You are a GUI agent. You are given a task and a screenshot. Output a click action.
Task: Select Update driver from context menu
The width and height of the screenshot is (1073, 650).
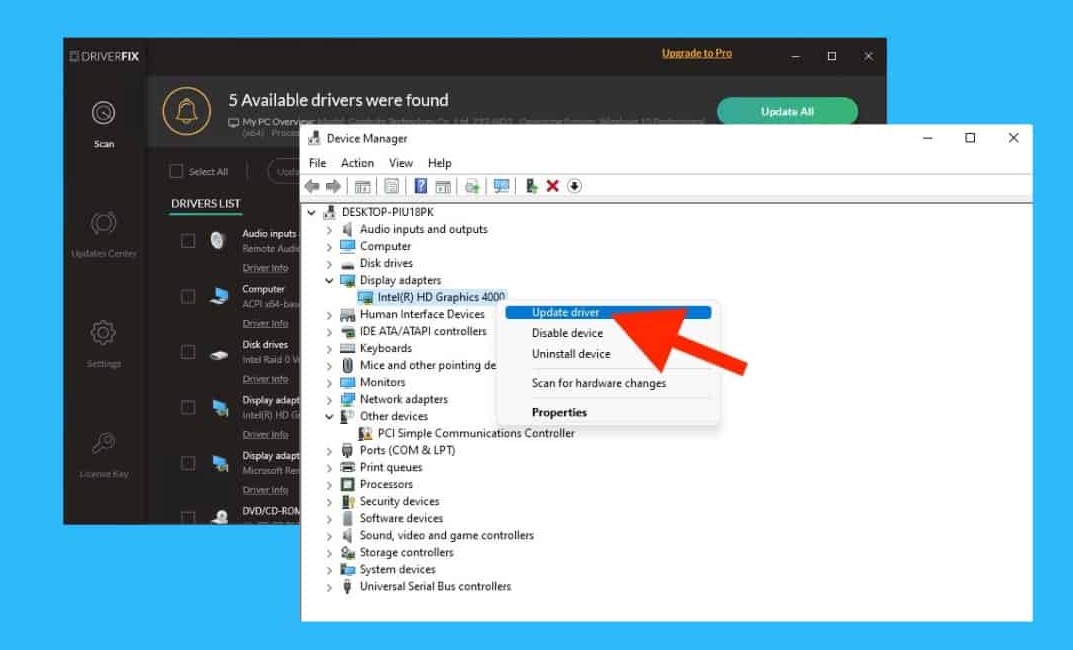tap(566, 313)
